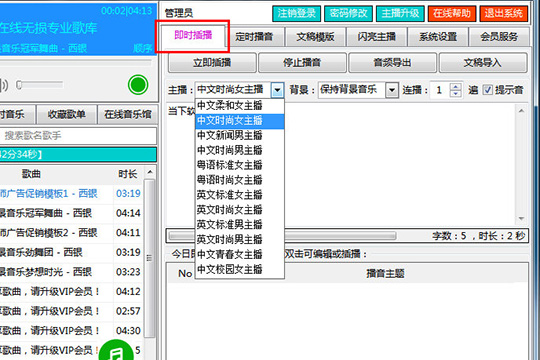Click the 时长 column header
540x360 pixels.
[128, 174]
